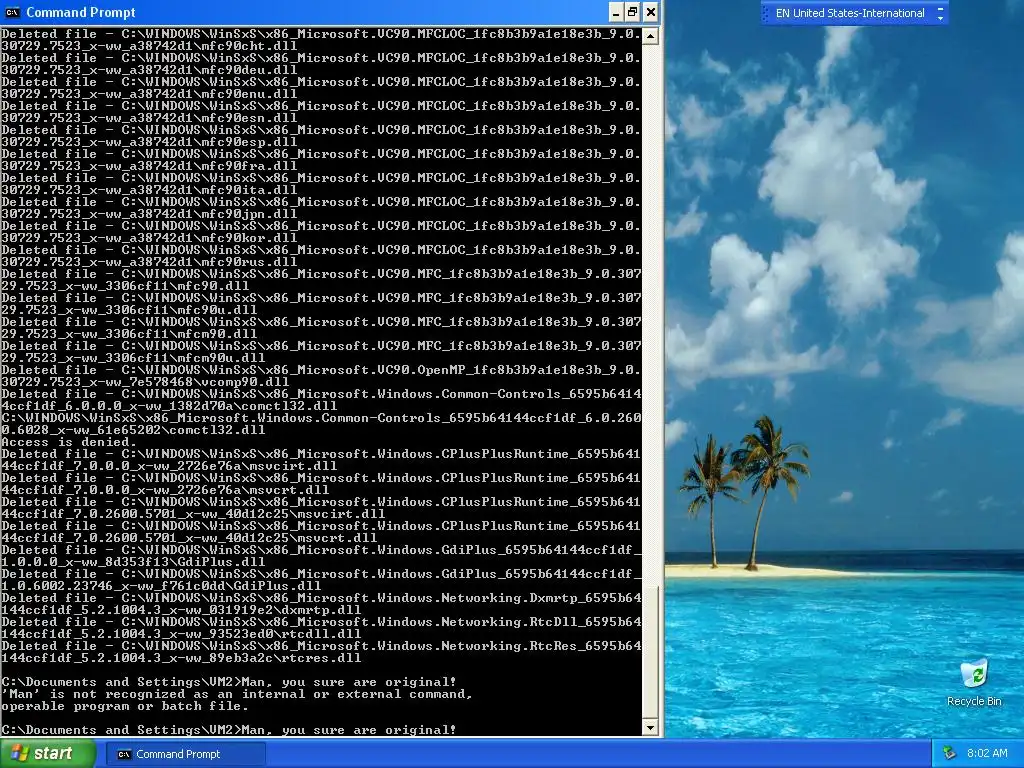Image resolution: width=1024 pixels, height=768 pixels.
Task: Click the "'Man' is not recognized" error line
Action: [236, 694]
